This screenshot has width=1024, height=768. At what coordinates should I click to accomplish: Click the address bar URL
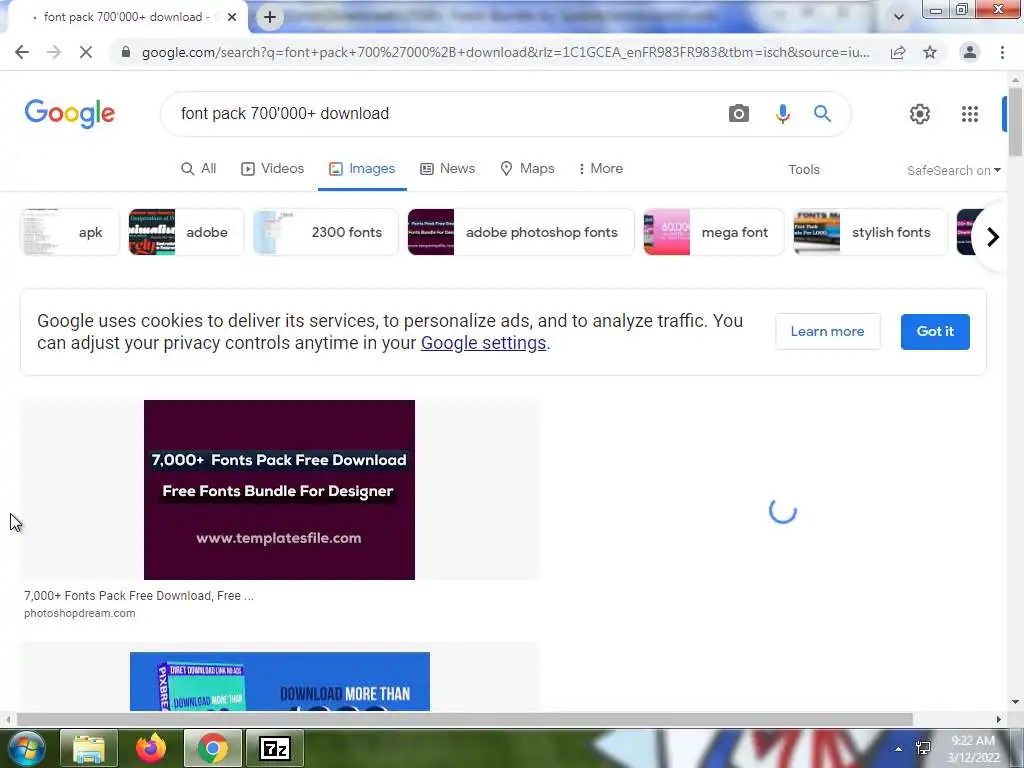coord(505,52)
